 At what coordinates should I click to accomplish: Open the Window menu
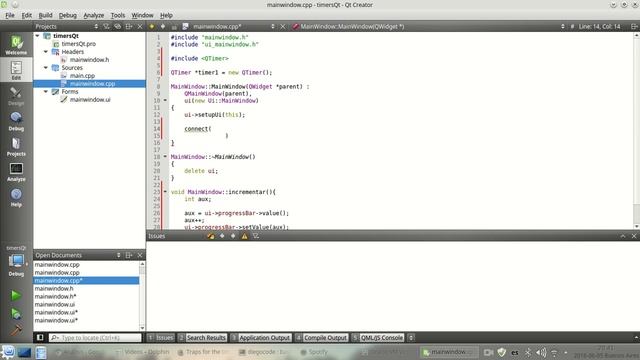tap(142, 15)
